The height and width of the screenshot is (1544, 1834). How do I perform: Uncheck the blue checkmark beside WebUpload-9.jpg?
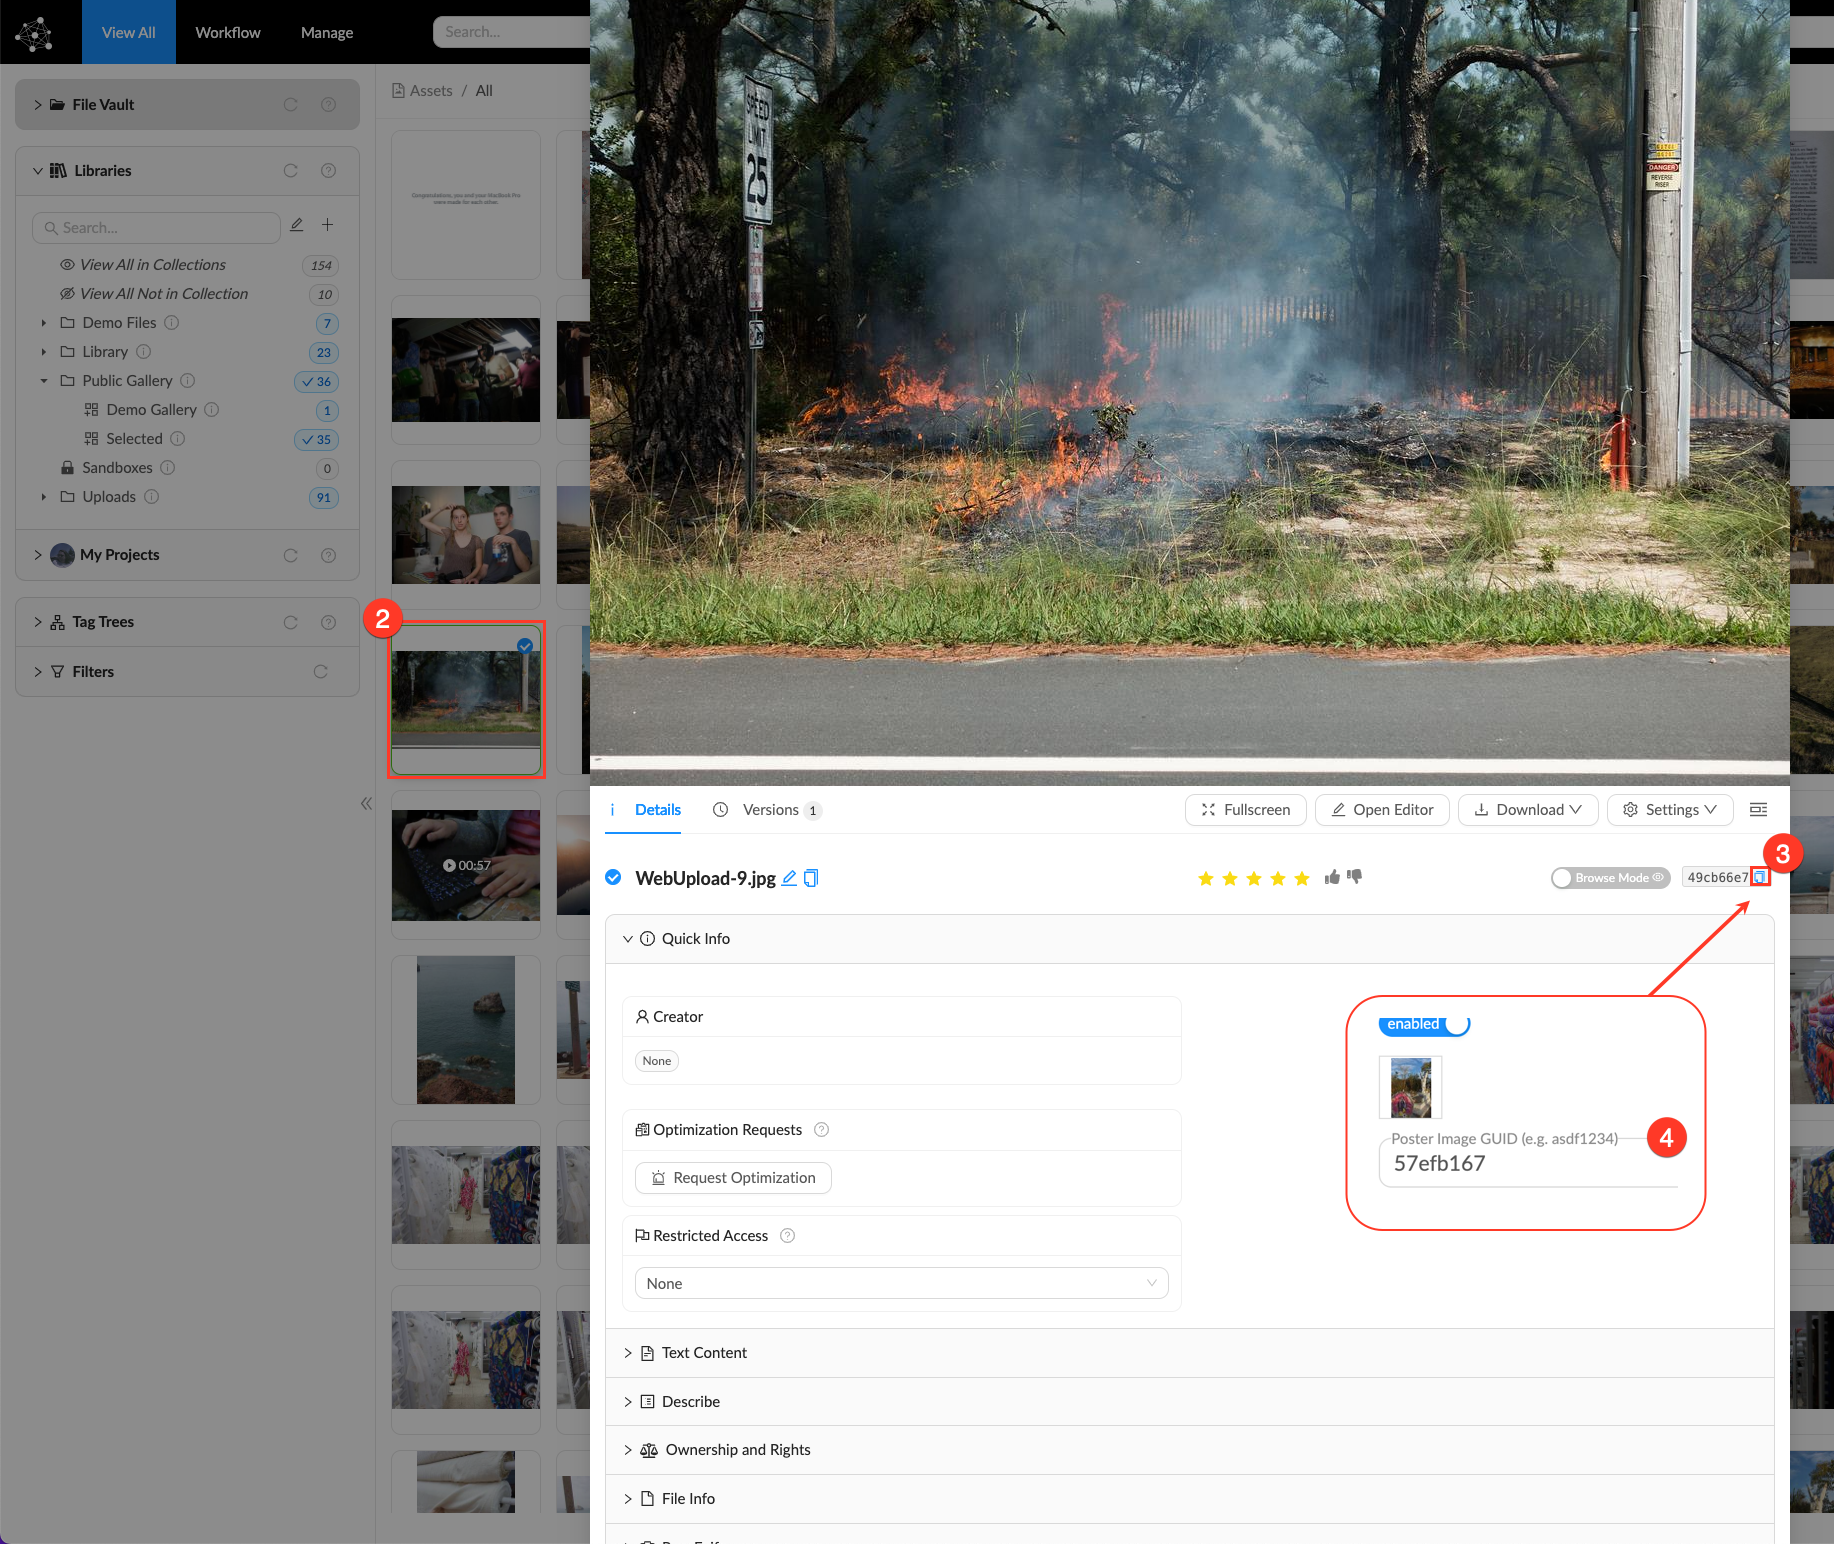coord(613,878)
